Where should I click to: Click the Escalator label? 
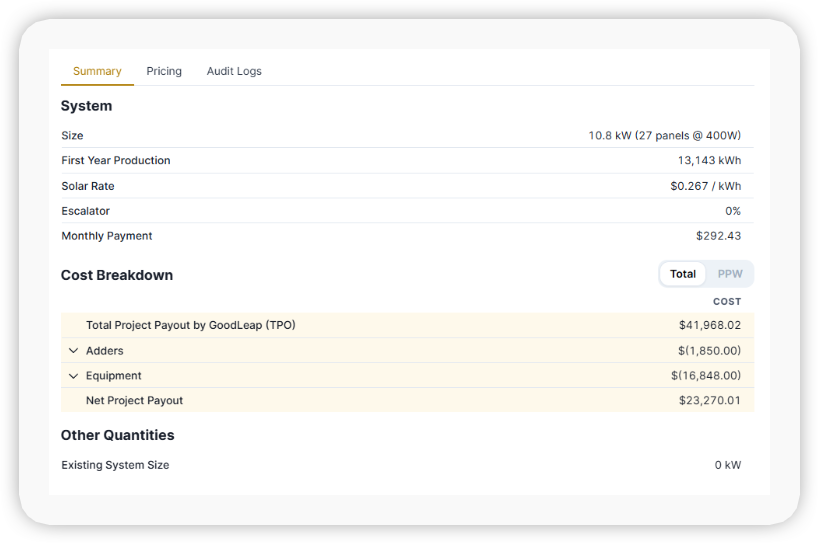click(x=86, y=211)
